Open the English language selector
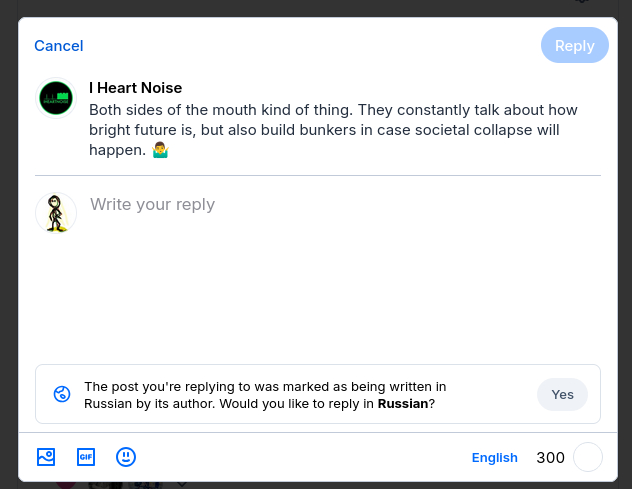 [494, 458]
